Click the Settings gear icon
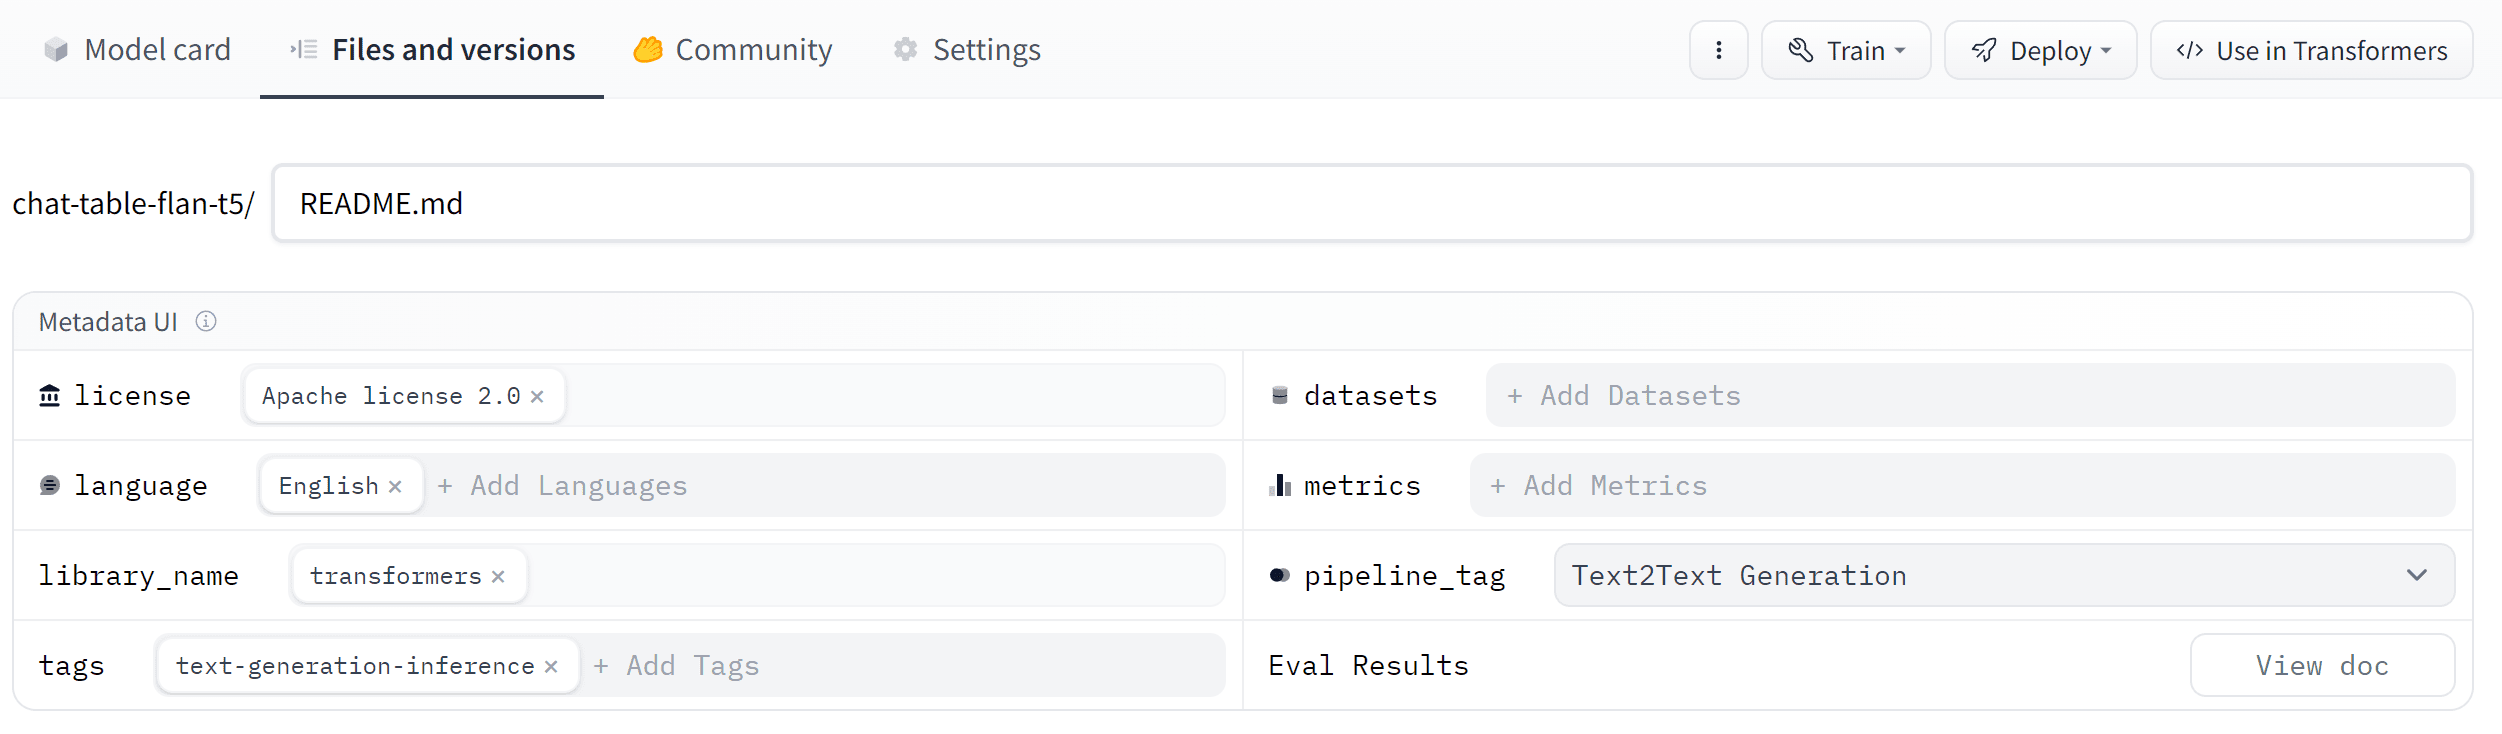 [905, 49]
